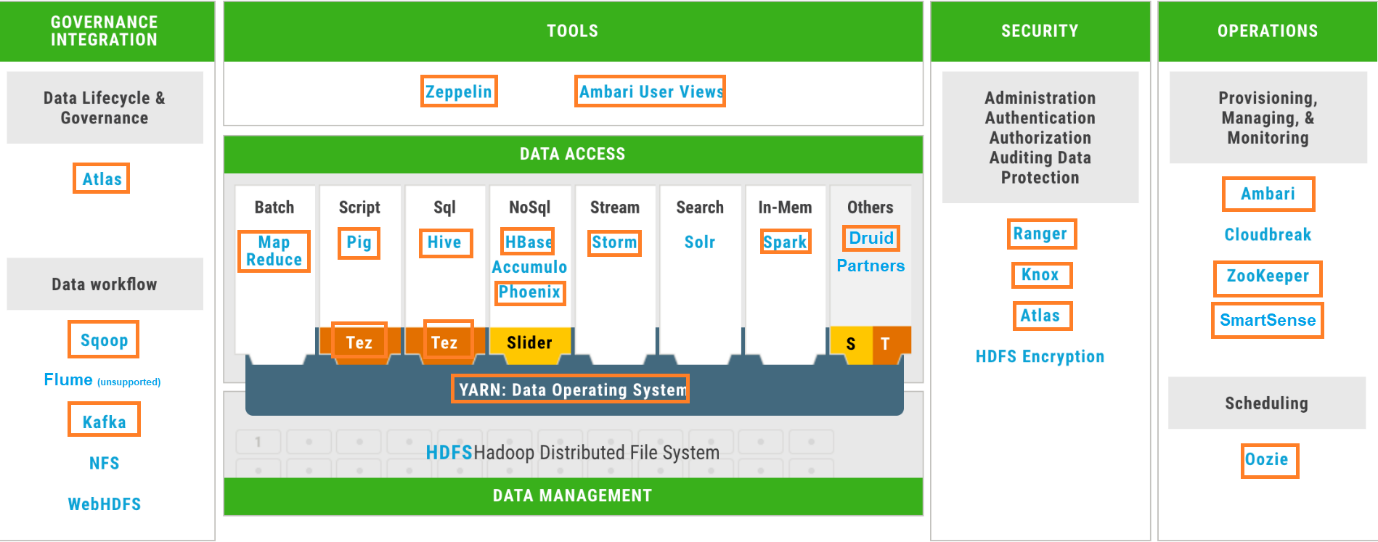Image resolution: width=1378 pixels, height=542 pixels.
Task: Select Knox in Security column
Action: coord(1040,275)
